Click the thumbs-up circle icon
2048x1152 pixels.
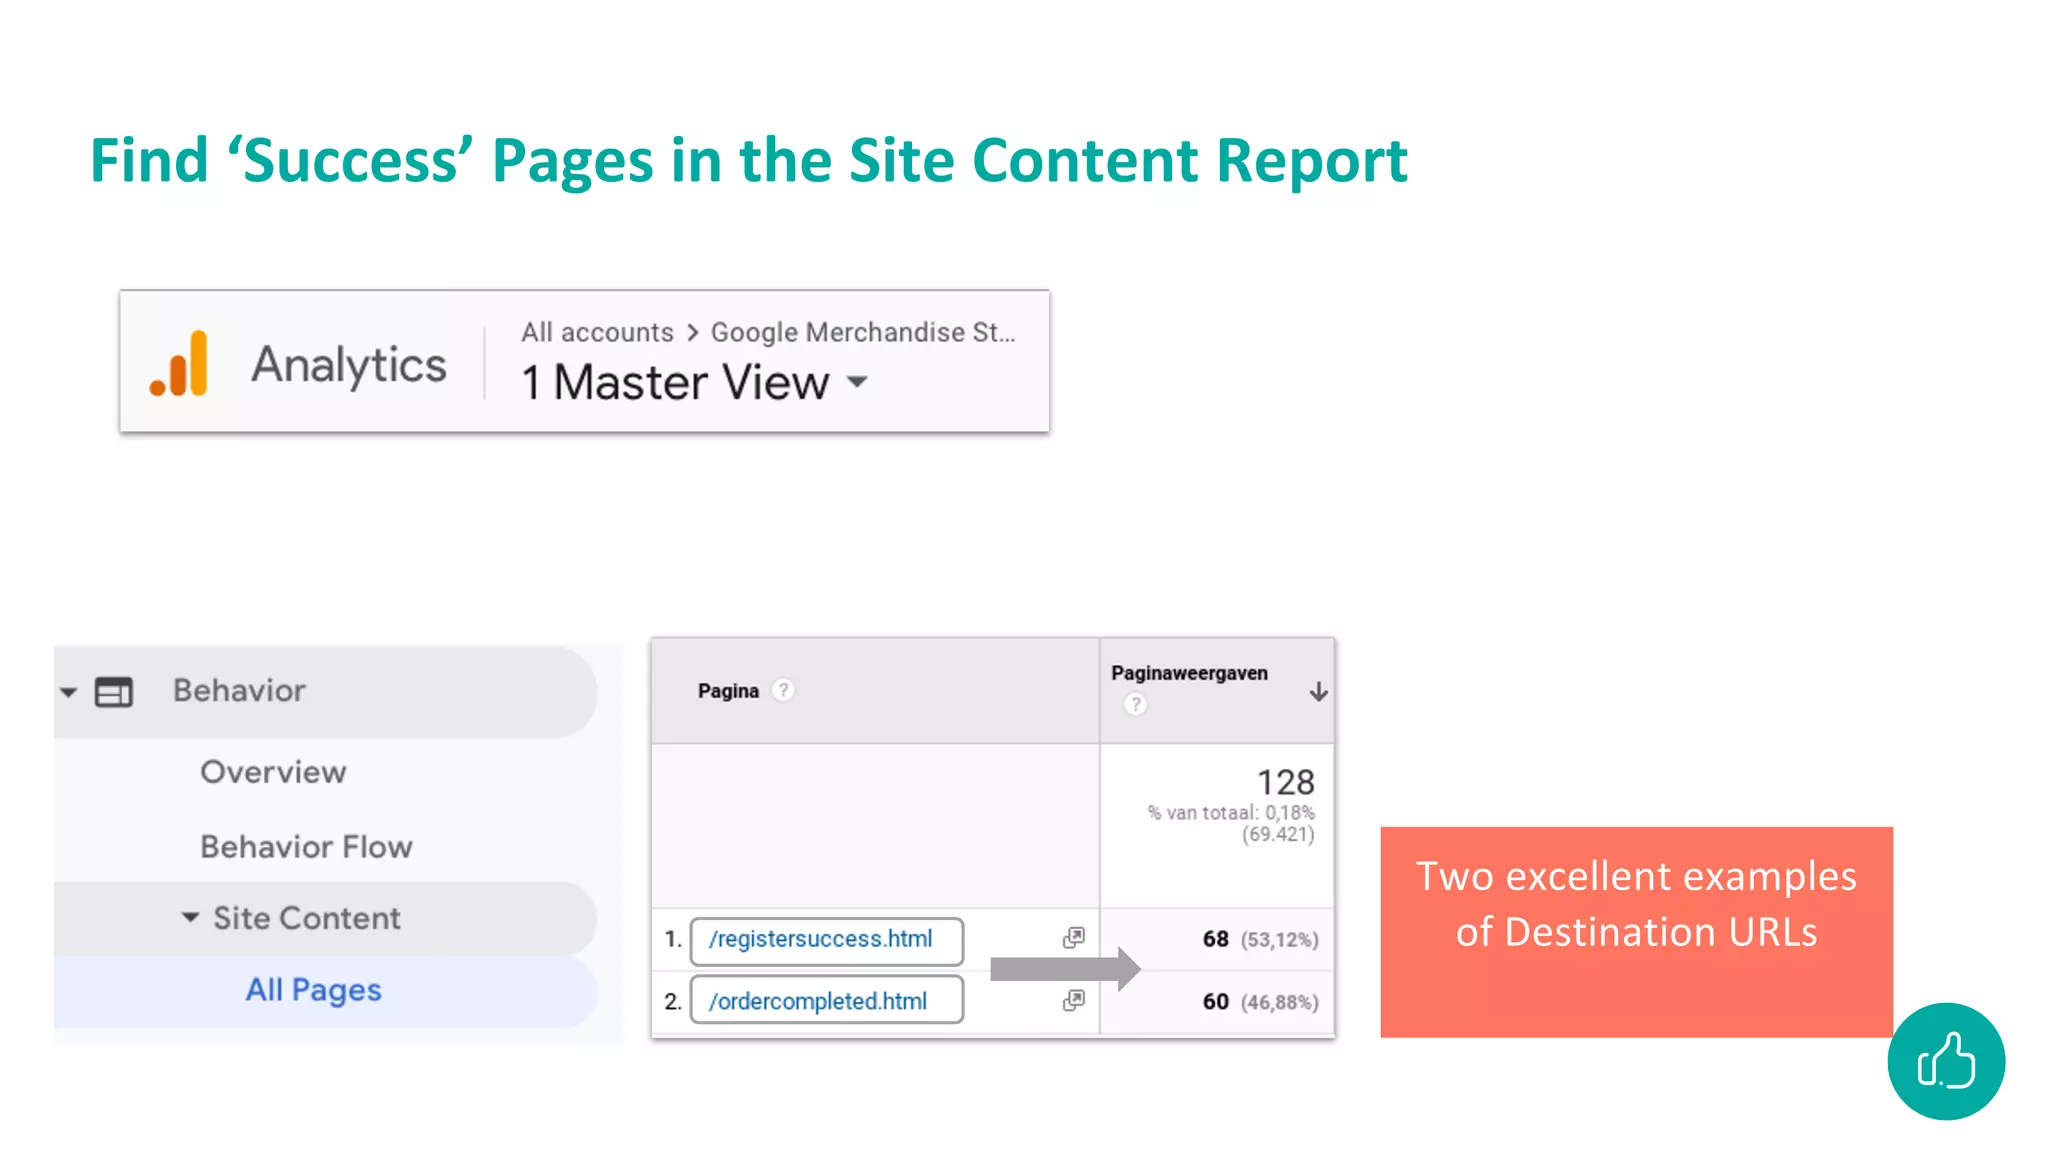[x=1946, y=1061]
